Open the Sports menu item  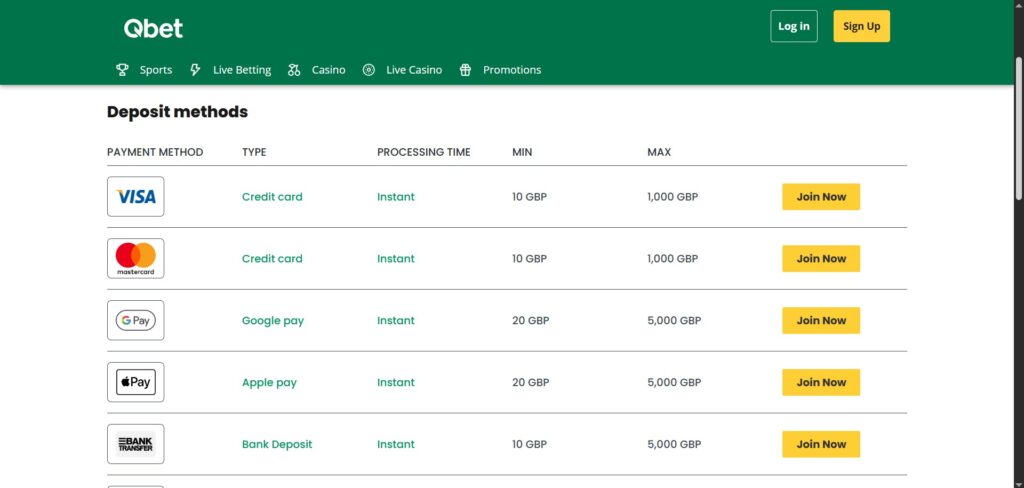(156, 70)
